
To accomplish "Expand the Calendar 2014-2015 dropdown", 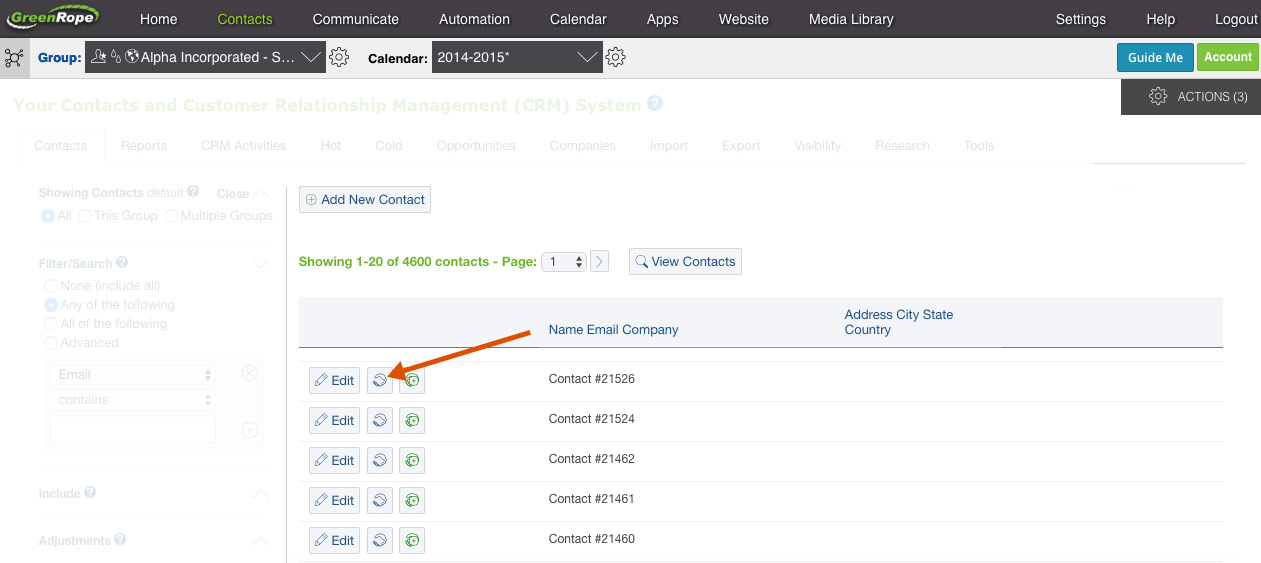I will click(x=515, y=58).
